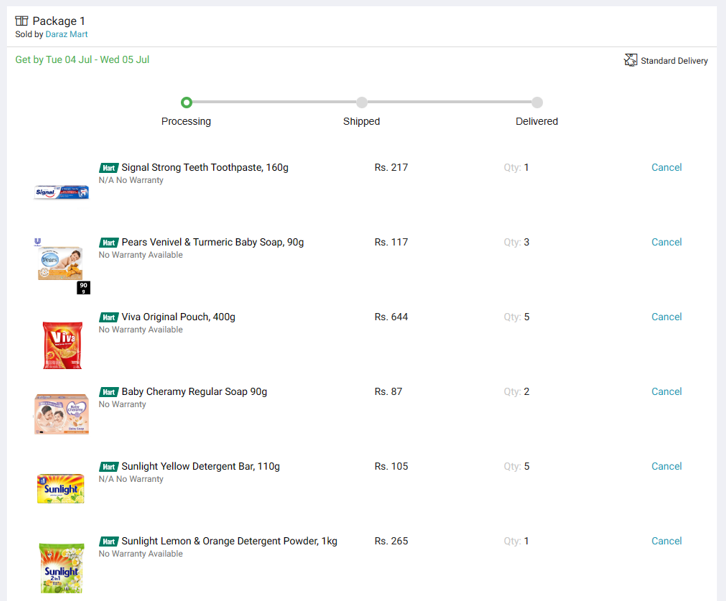Open the Pears baby soap product thumbnail
Screen dimensions: 726x601
click(x=62, y=265)
